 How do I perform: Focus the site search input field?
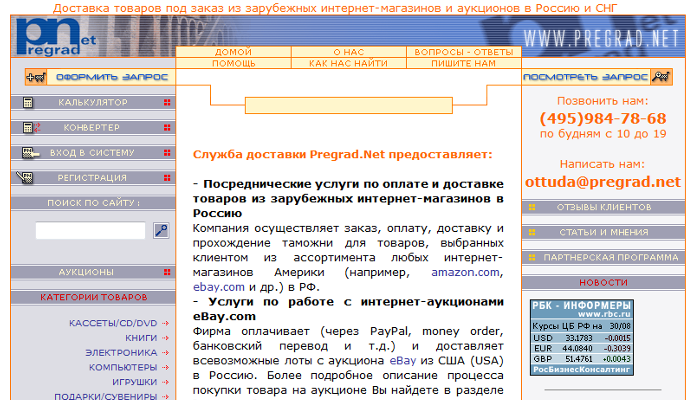[x=91, y=230]
